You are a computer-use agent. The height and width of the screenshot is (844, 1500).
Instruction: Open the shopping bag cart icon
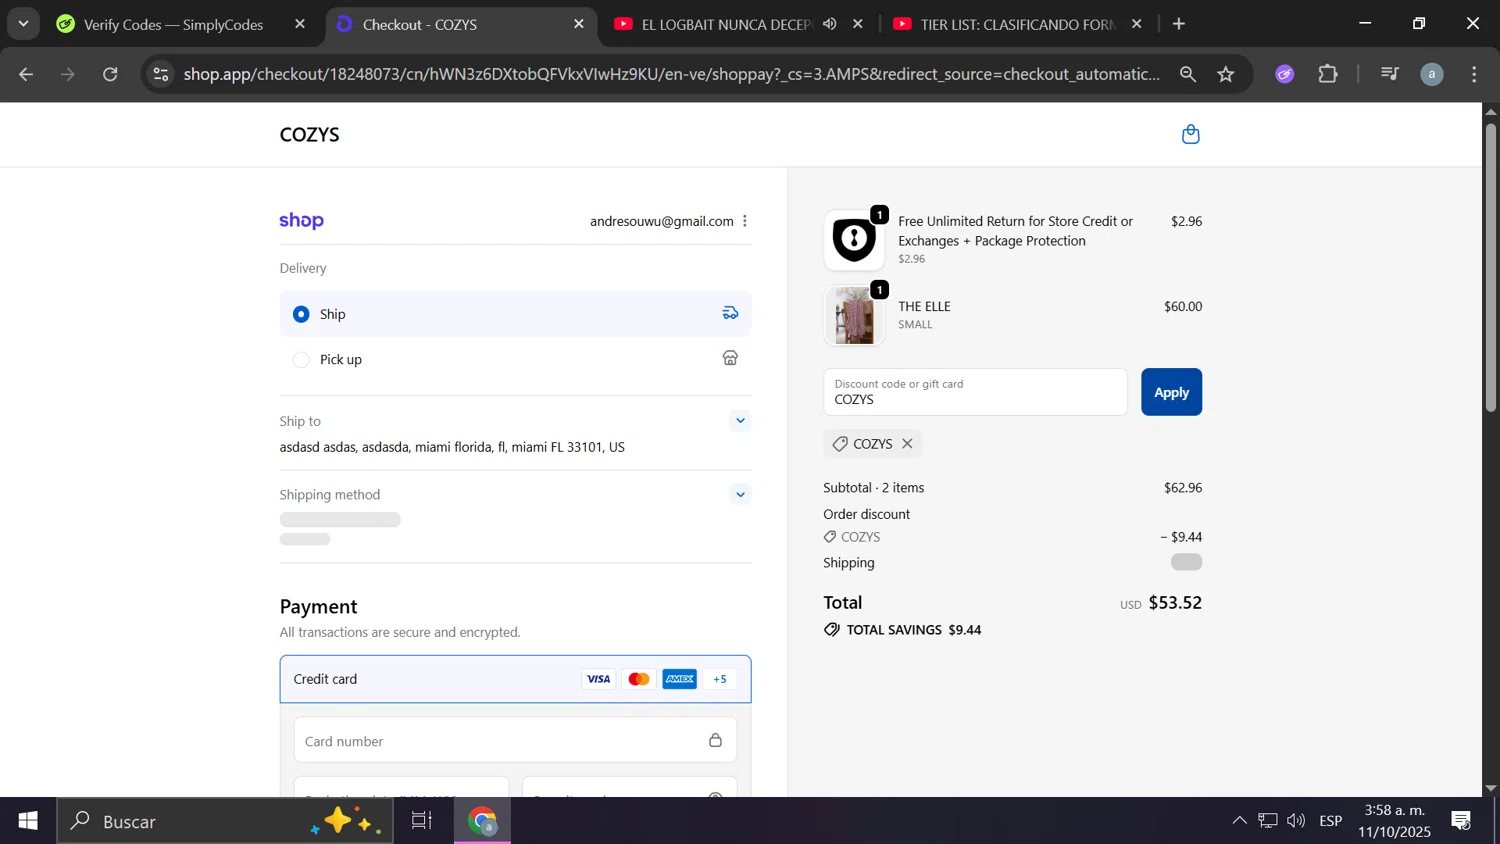click(1190, 134)
